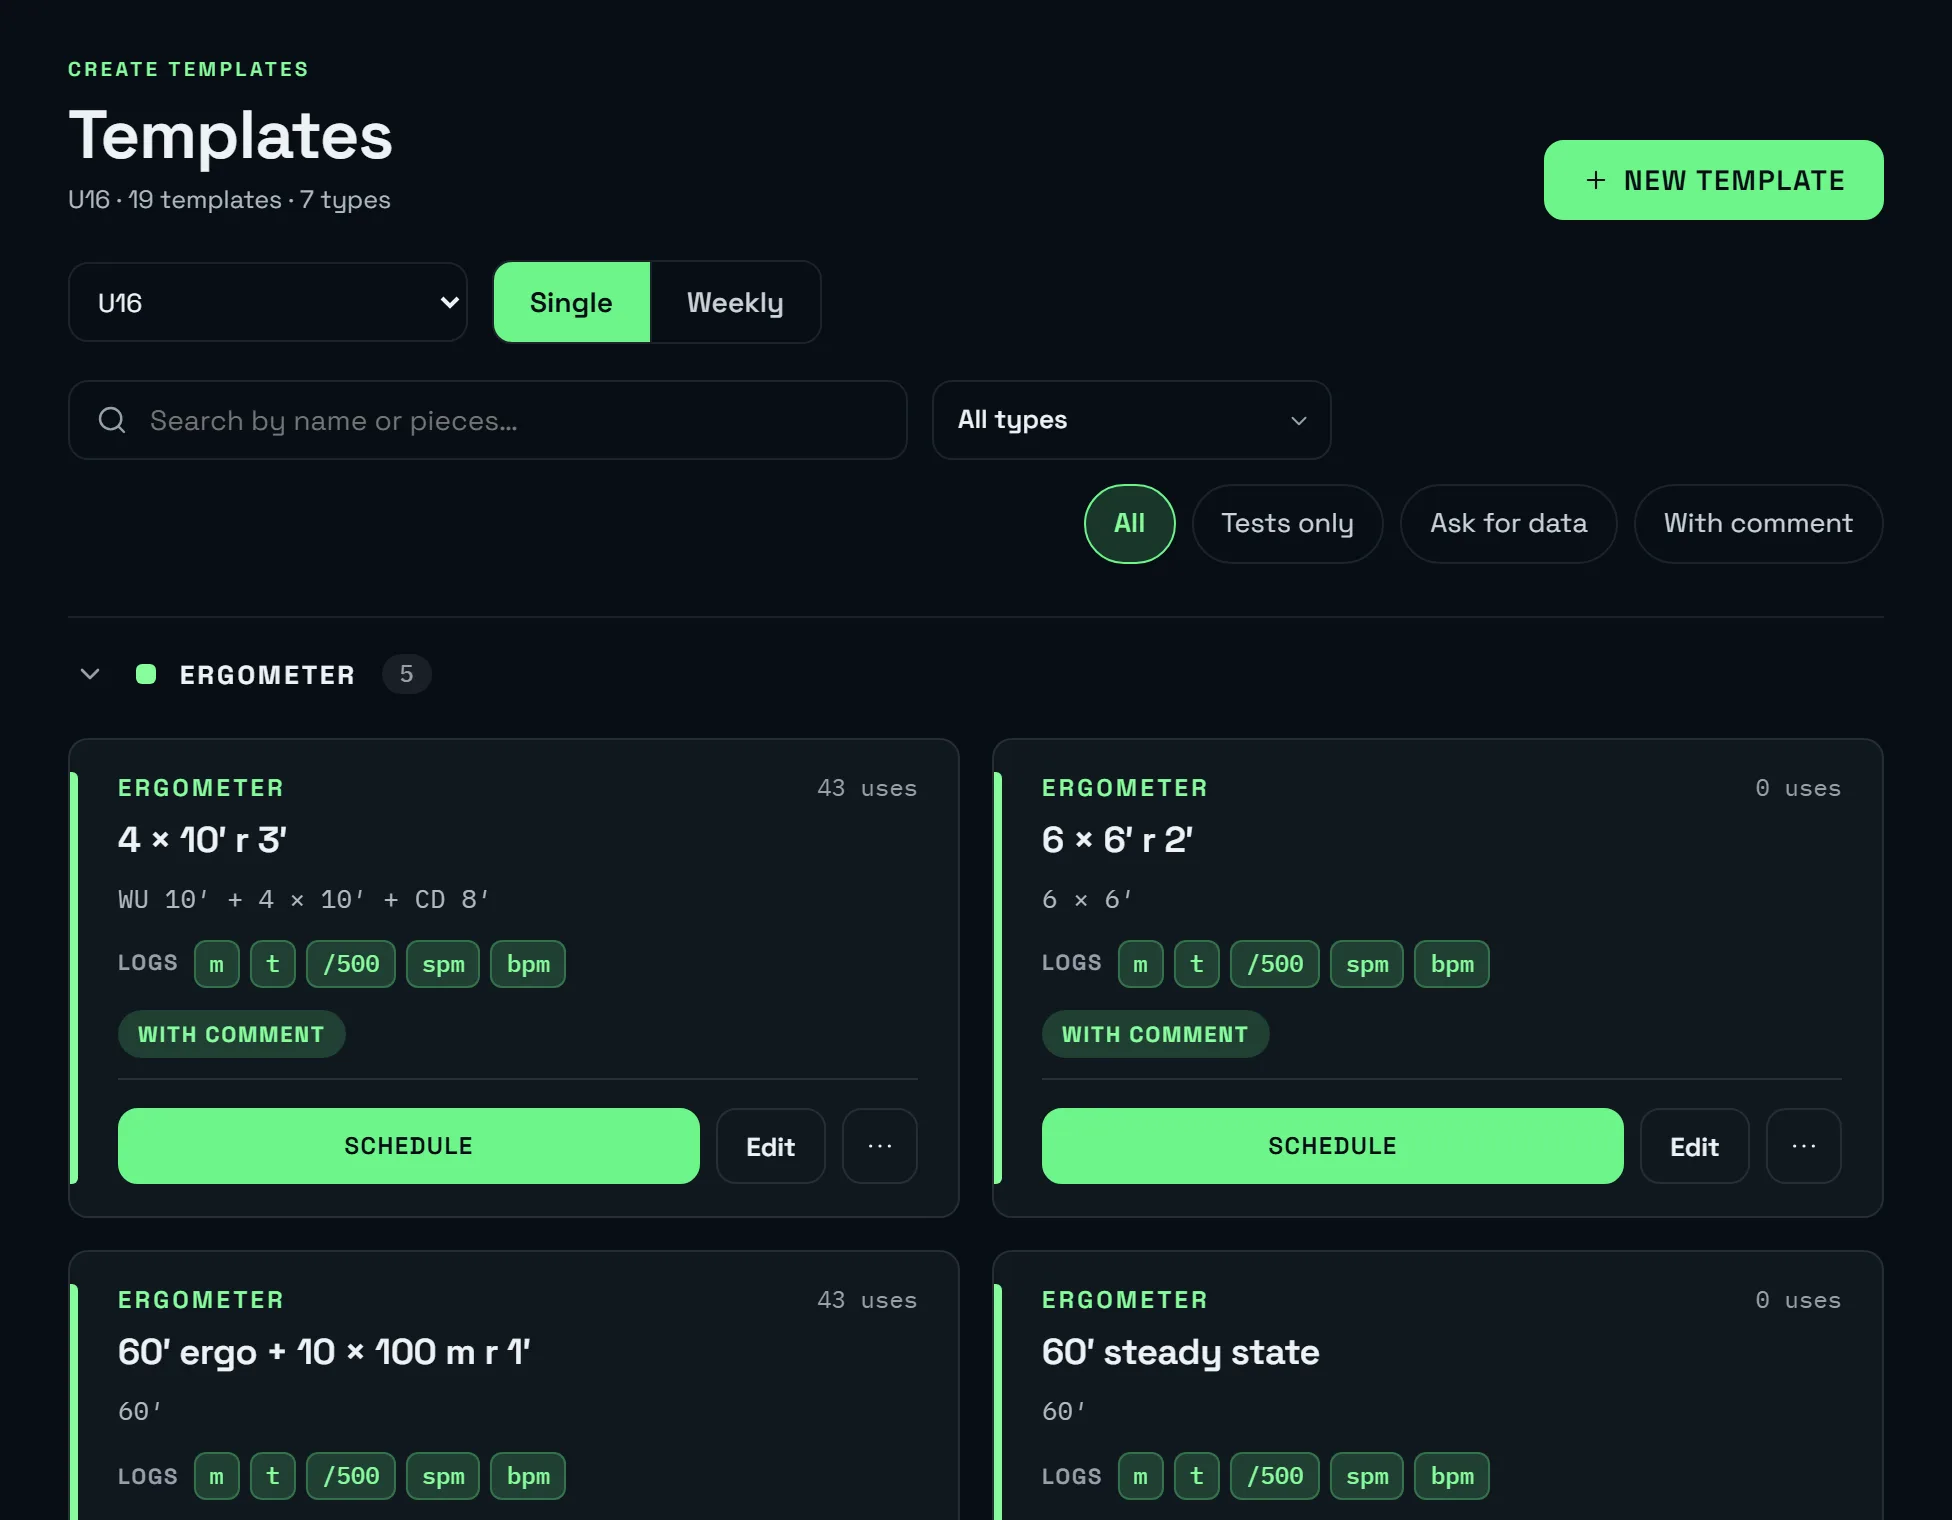Switch to the Weekly templates tab
The height and width of the screenshot is (1520, 1952).
(735, 302)
